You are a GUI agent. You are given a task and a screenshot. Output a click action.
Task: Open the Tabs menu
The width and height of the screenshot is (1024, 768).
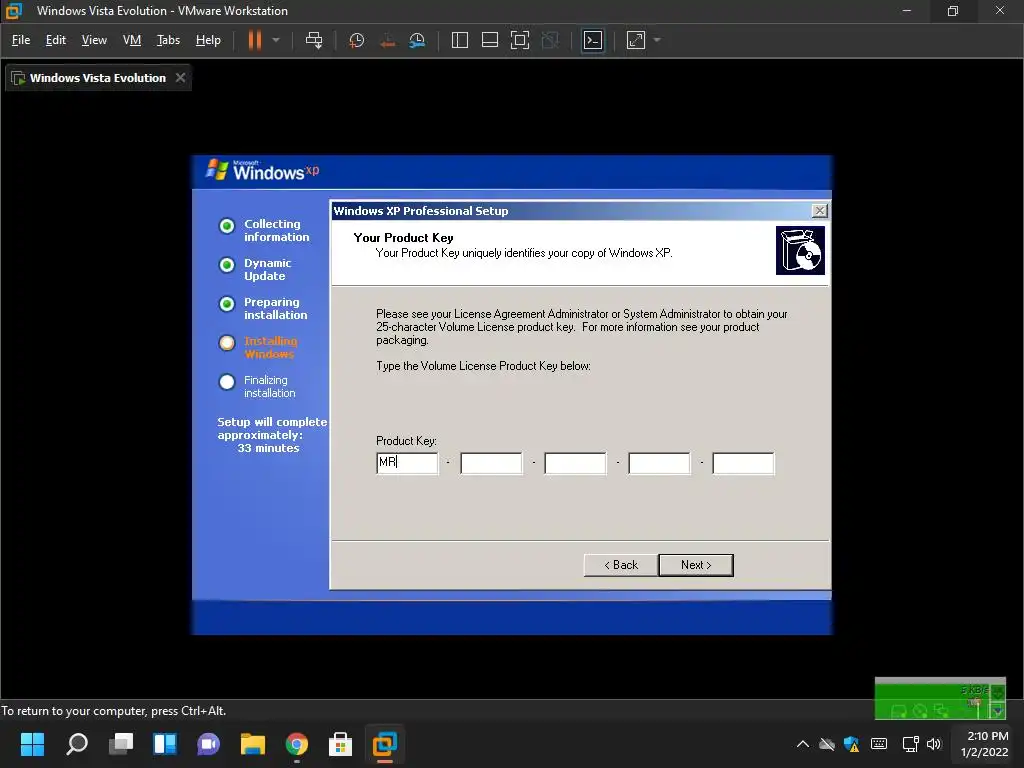point(168,40)
